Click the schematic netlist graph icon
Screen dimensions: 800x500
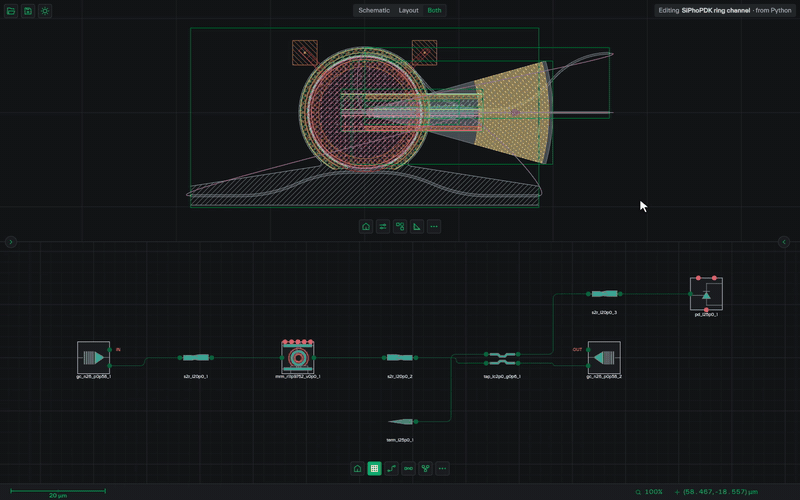(x=426, y=468)
